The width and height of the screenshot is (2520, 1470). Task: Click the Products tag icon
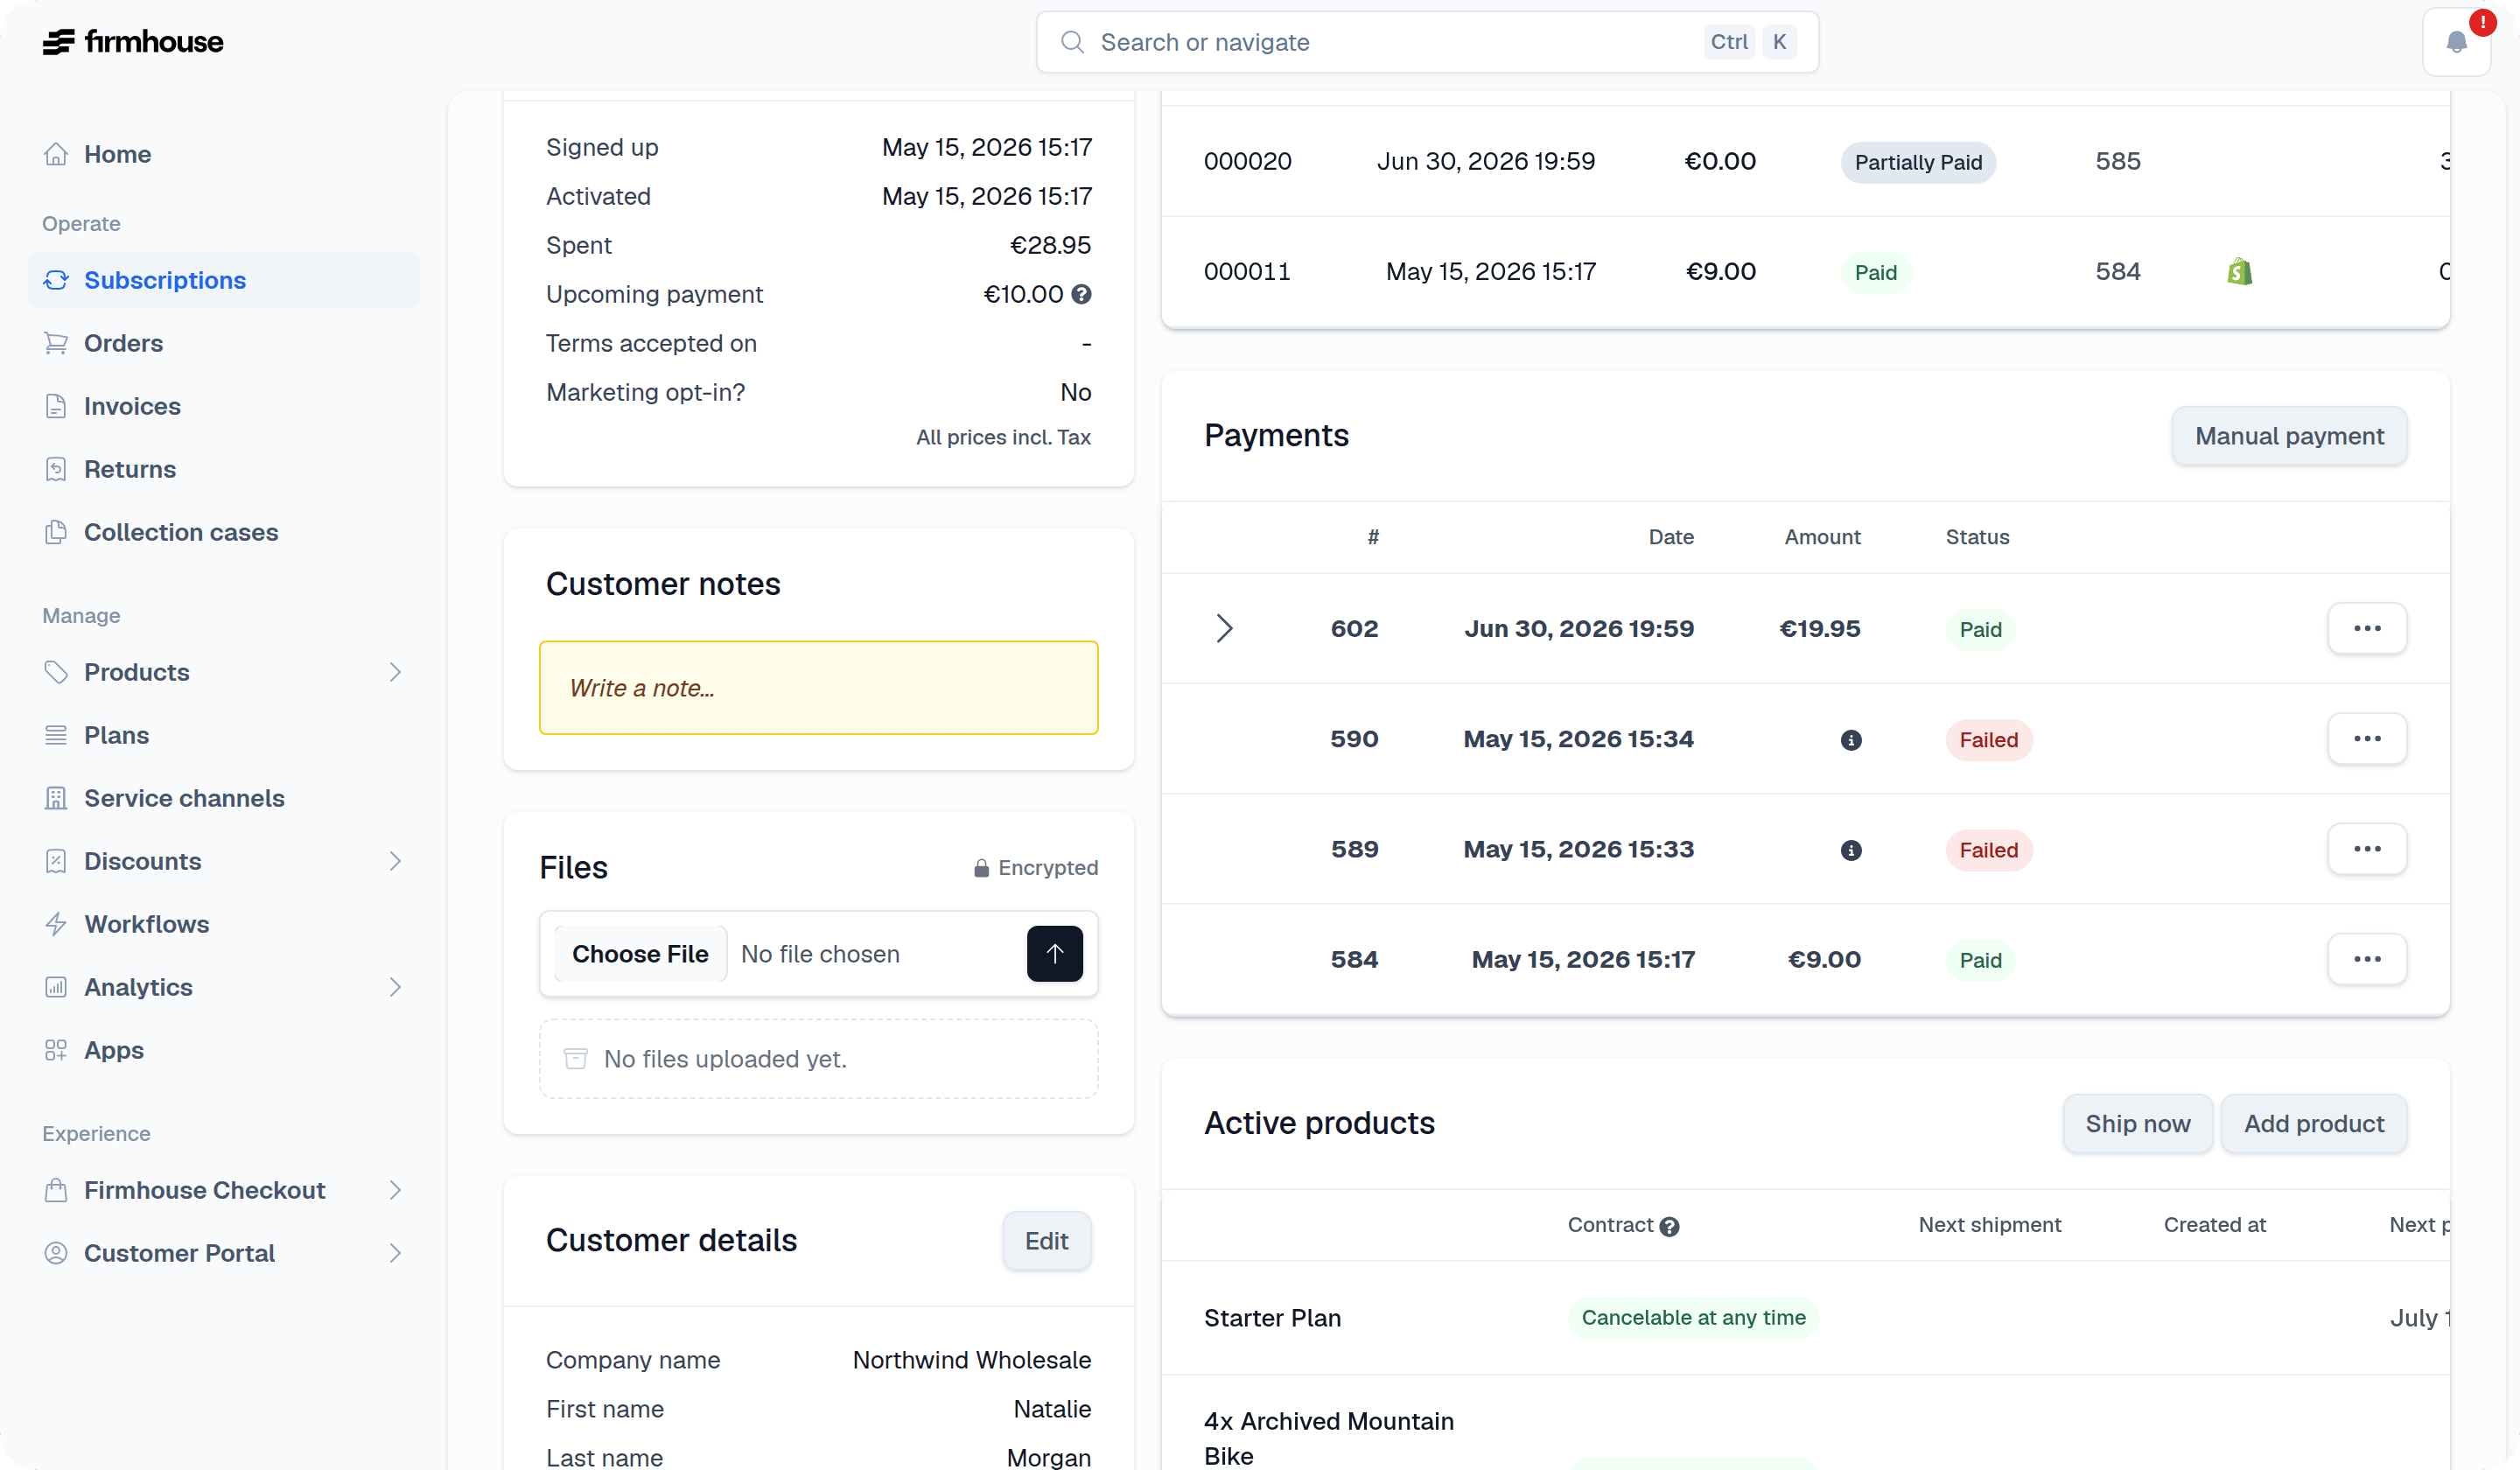coord(56,672)
